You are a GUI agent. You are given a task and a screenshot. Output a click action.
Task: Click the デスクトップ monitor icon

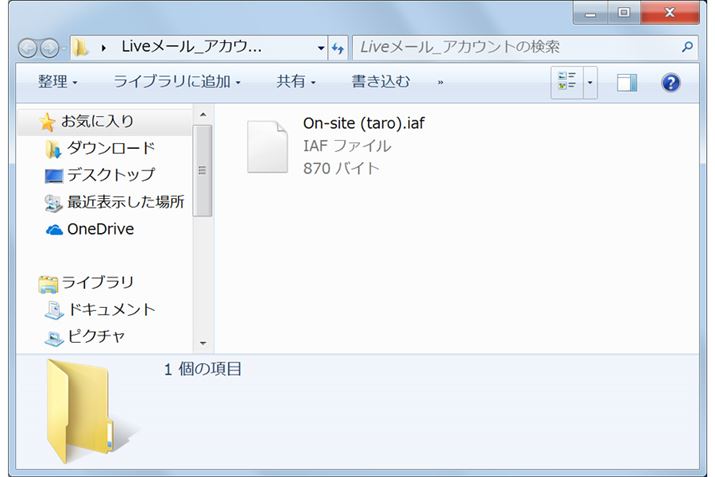(x=53, y=176)
